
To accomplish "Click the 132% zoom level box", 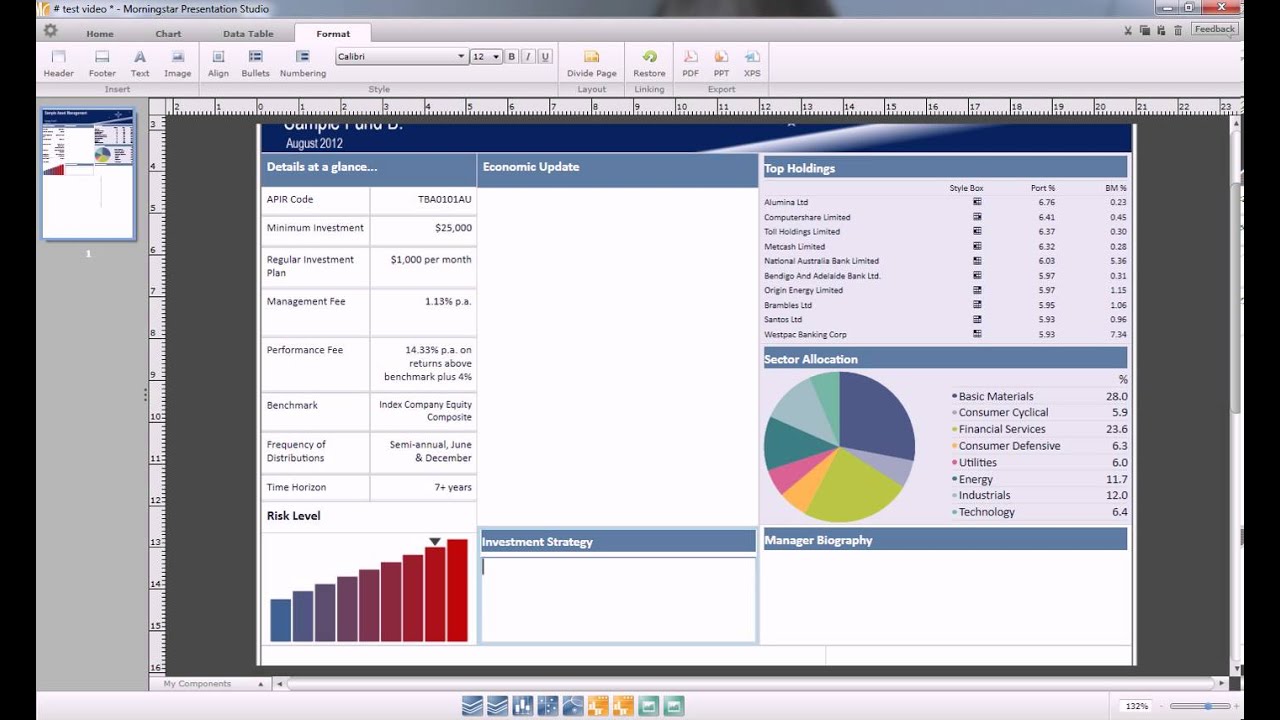I will [1137, 706].
